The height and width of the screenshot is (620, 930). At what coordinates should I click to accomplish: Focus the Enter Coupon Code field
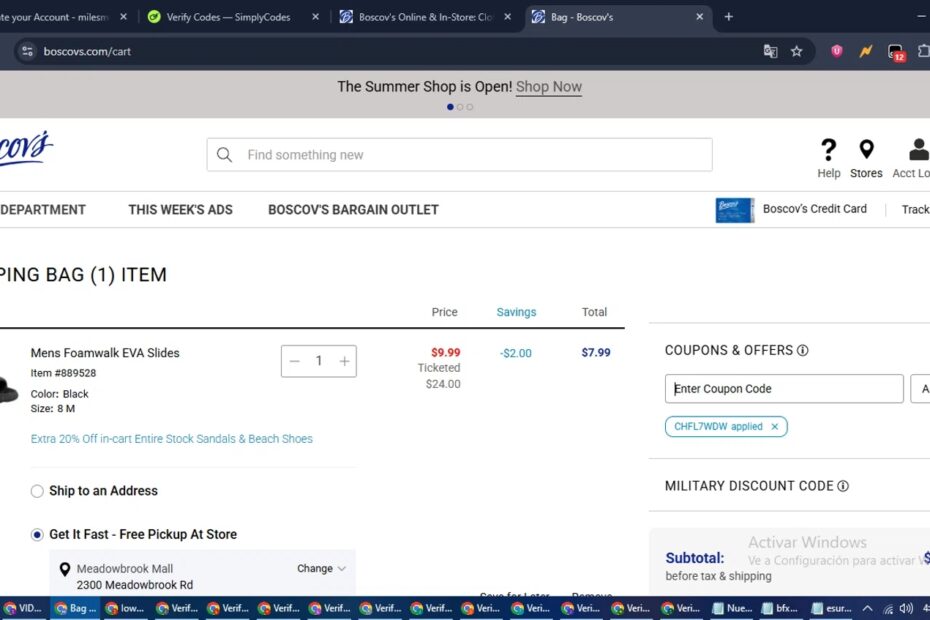tap(784, 389)
